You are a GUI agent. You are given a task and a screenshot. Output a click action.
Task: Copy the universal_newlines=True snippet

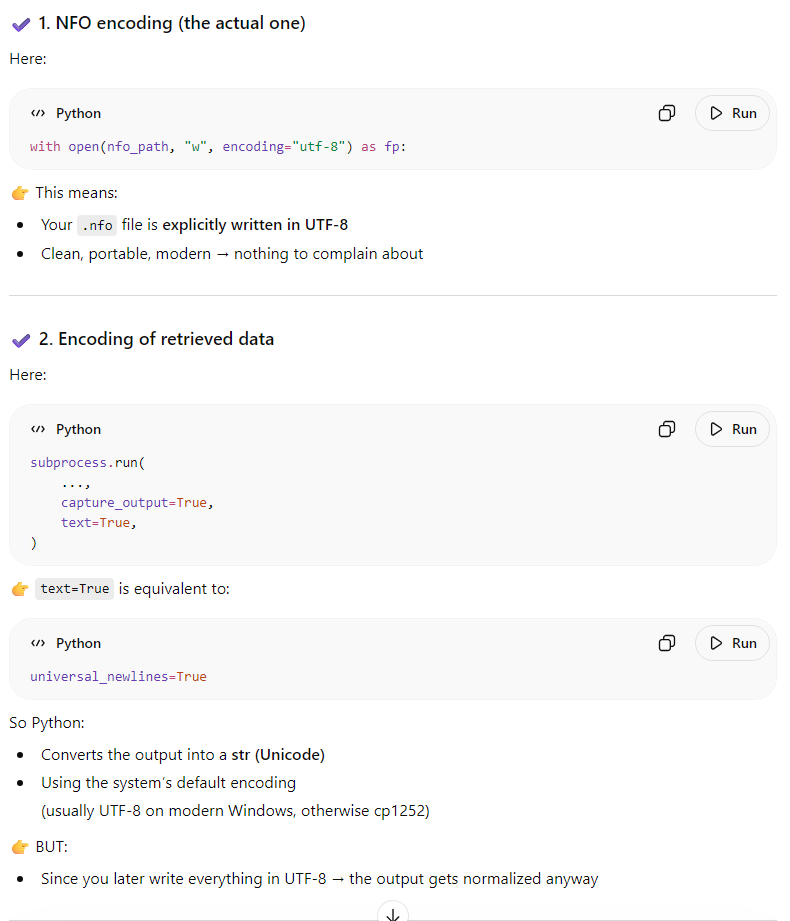pos(667,643)
